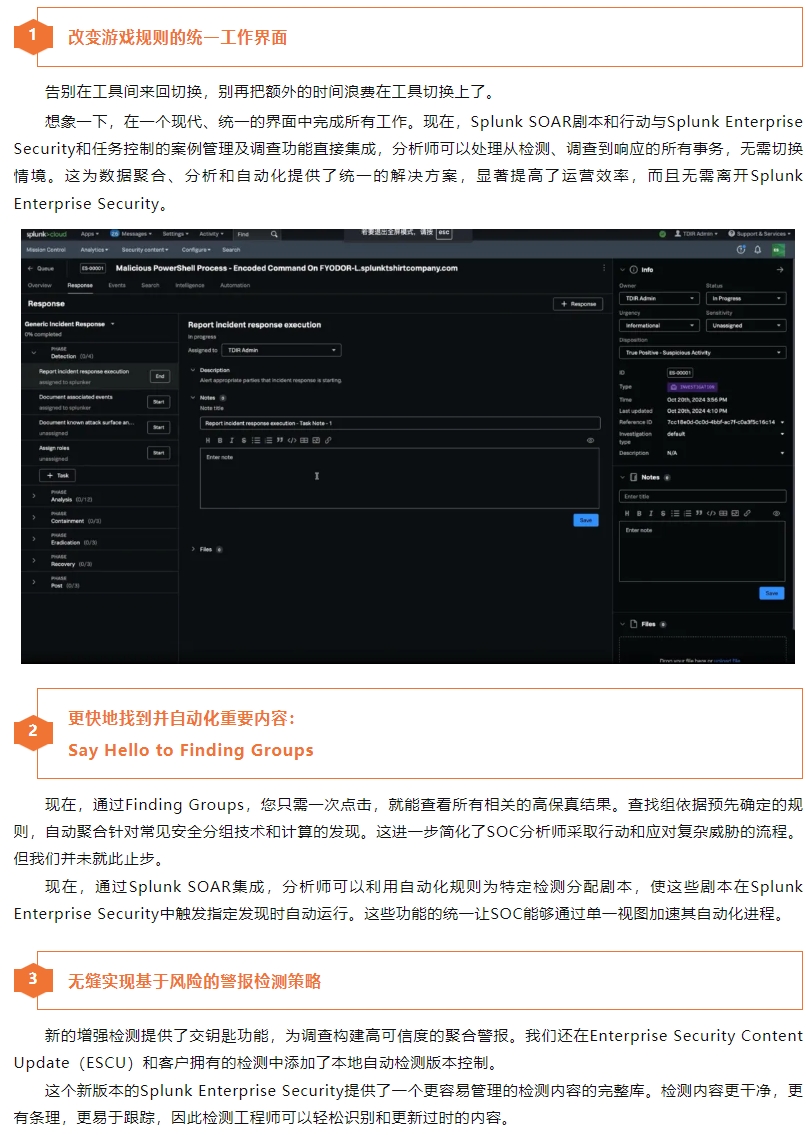Open the Security content menu
This screenshot has height=1135, width=806.
point(145,250)
